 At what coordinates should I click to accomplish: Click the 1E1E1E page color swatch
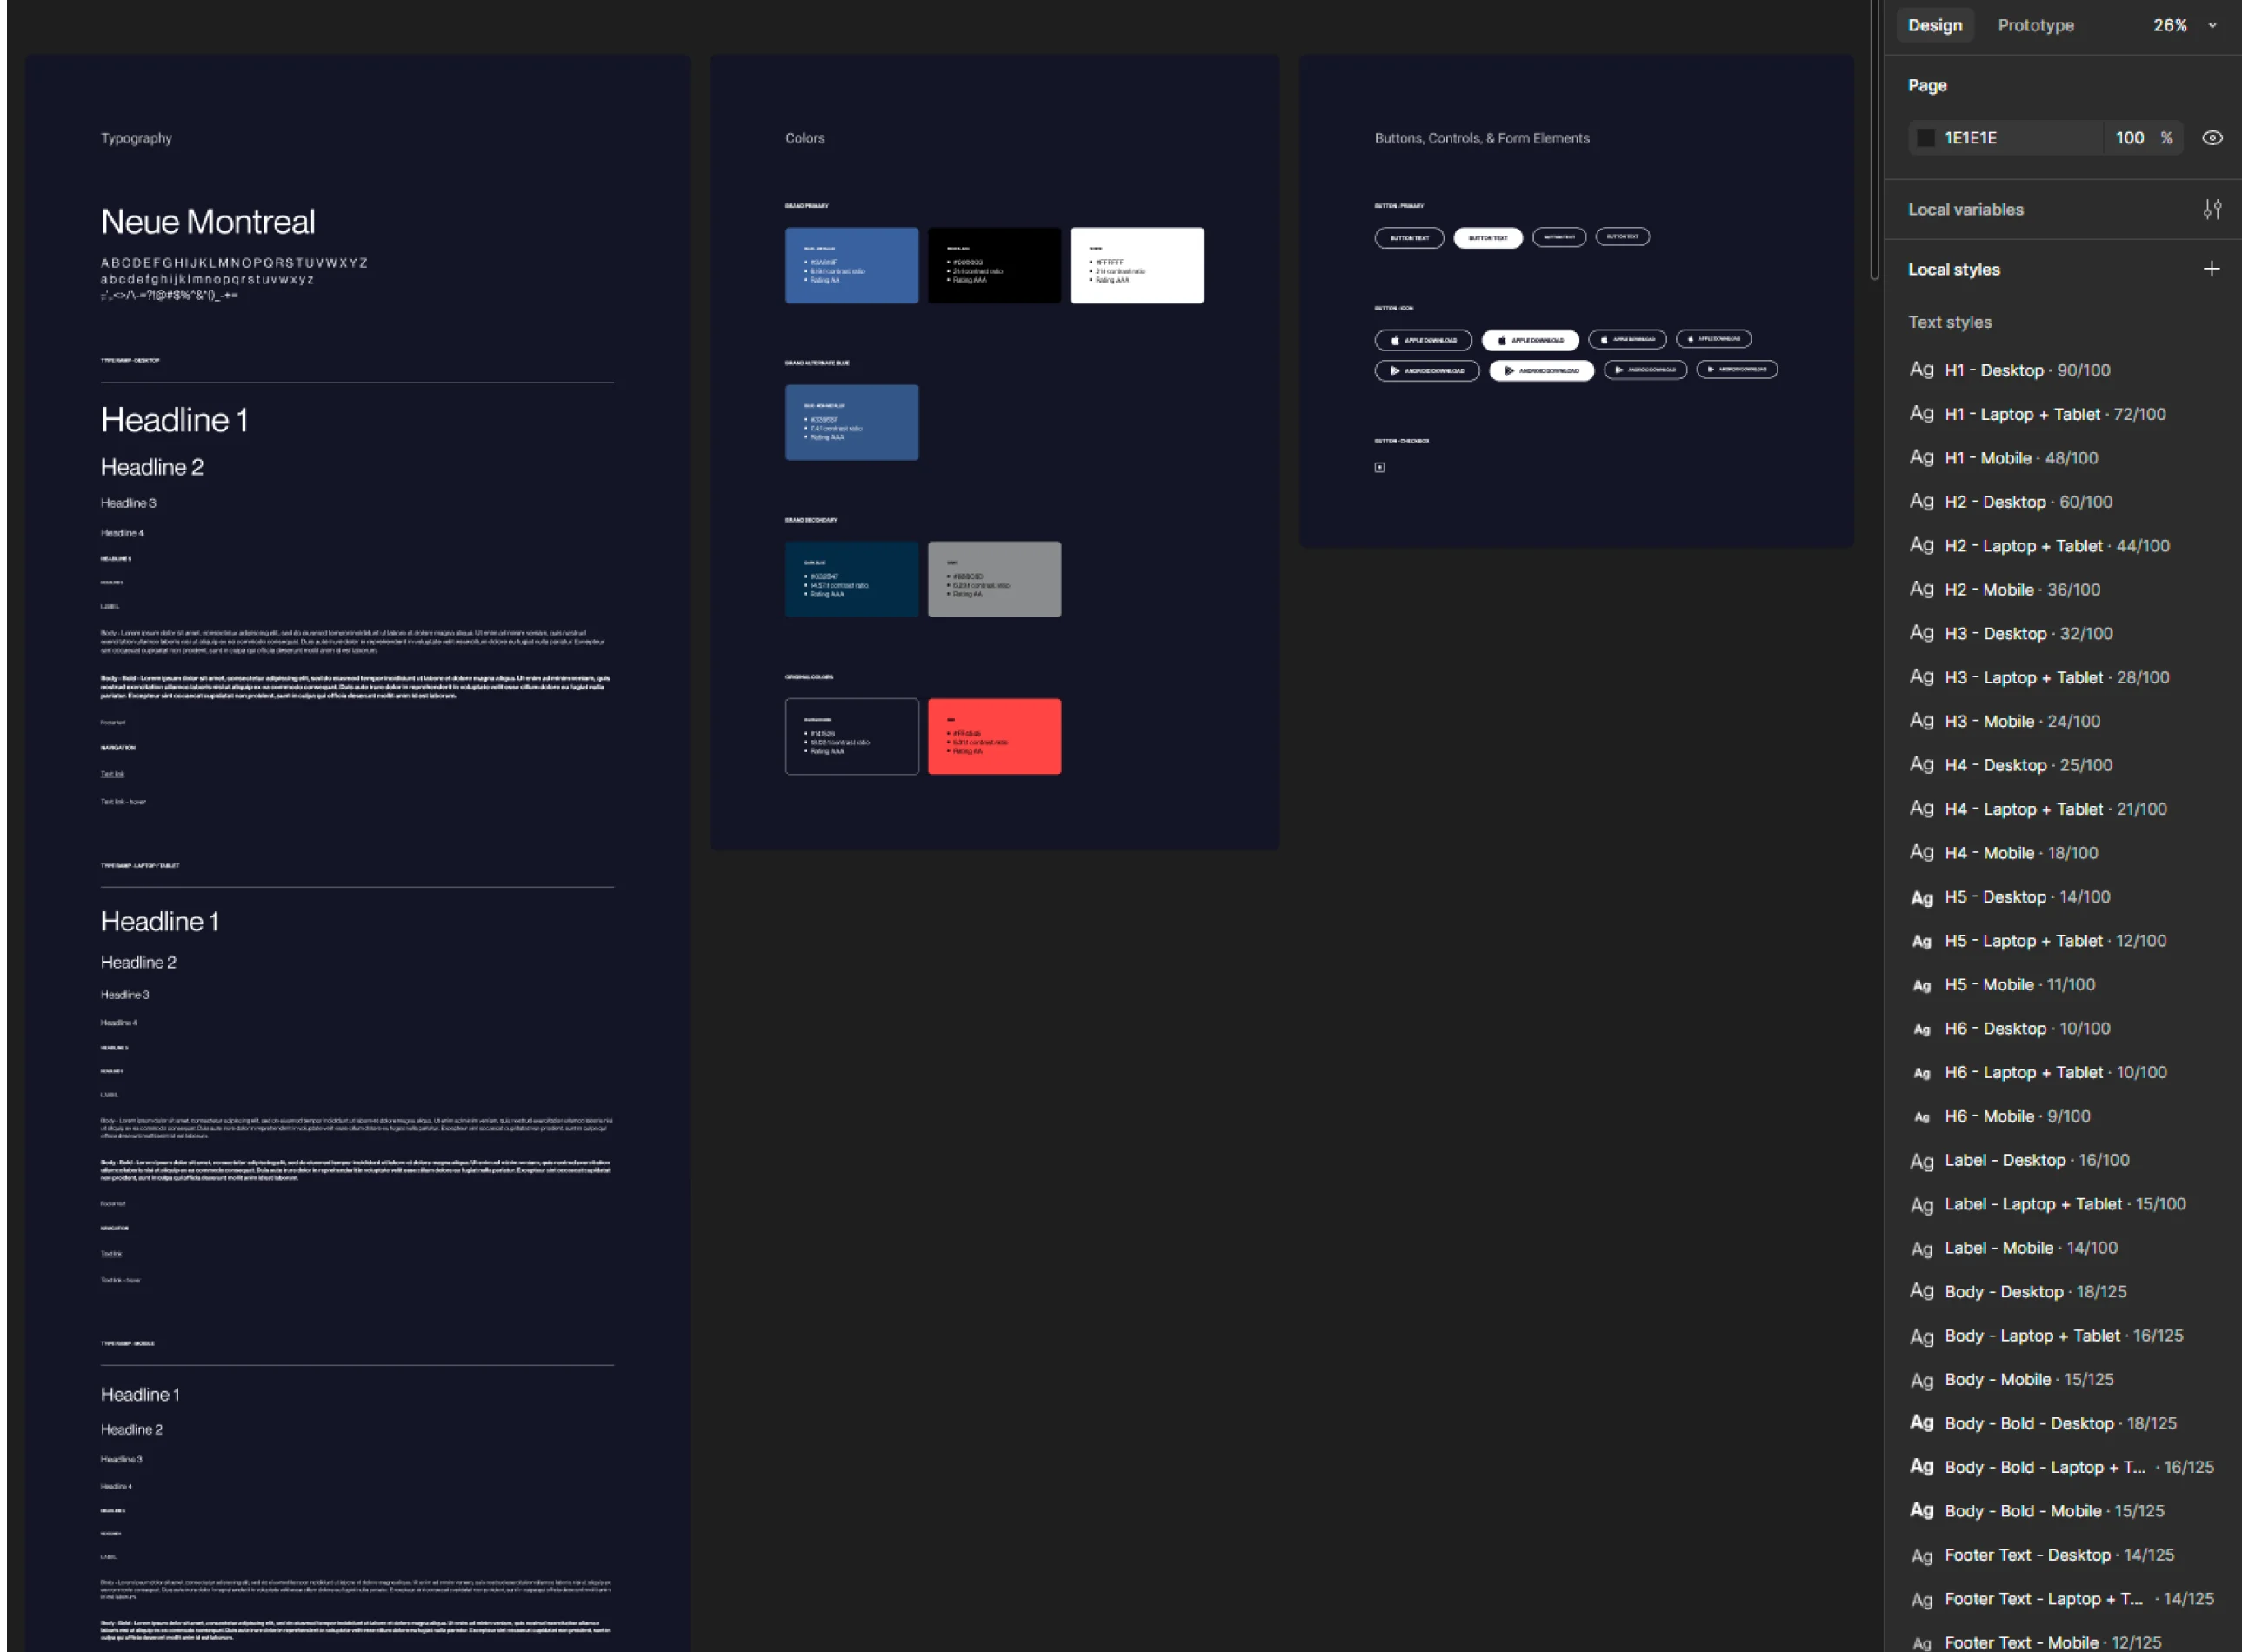1925,138
